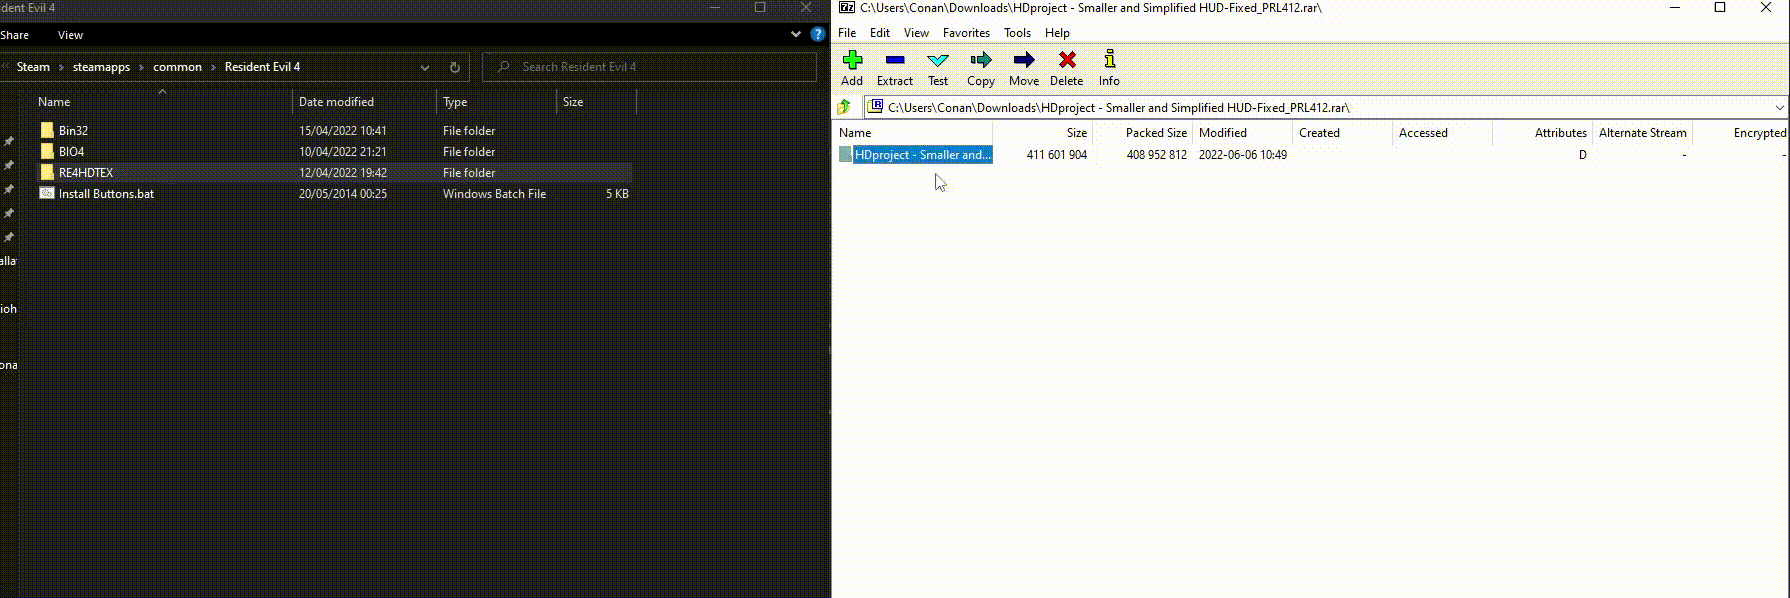Open Explorer help with the question mark icon
The height and width of the screenshot is (598, 1790).
tap(818, 34)
